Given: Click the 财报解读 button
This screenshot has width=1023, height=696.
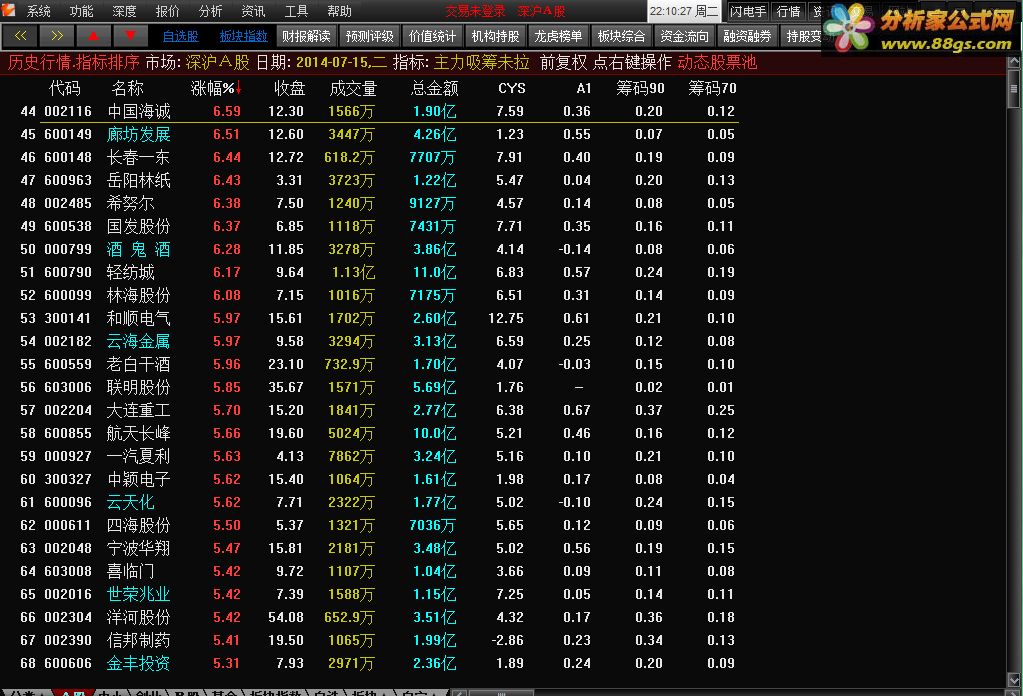Looking at the screenshot, I should [x=307, y=37].
